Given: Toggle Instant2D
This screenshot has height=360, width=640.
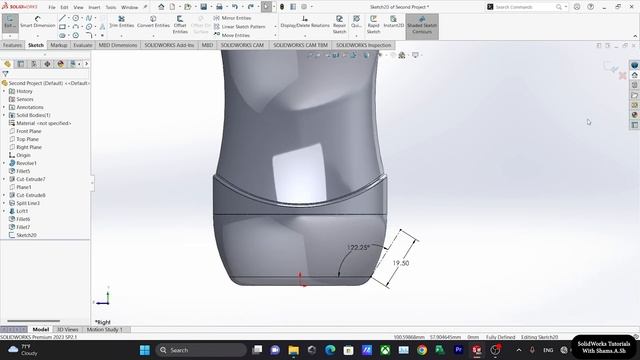Looking at the screenshot, I should pos(393,22).
